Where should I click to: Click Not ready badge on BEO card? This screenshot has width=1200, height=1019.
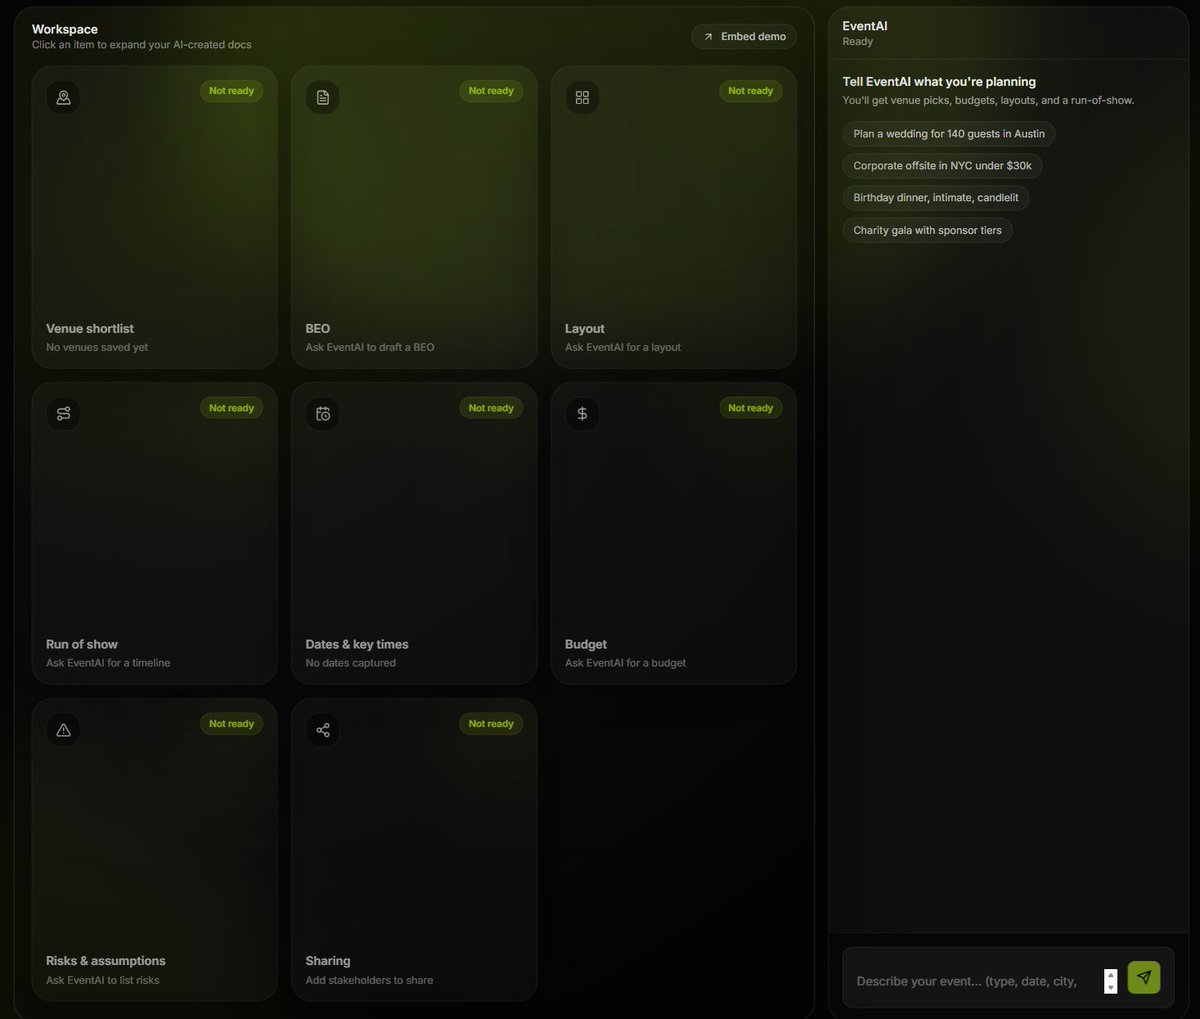pos(491,91)
